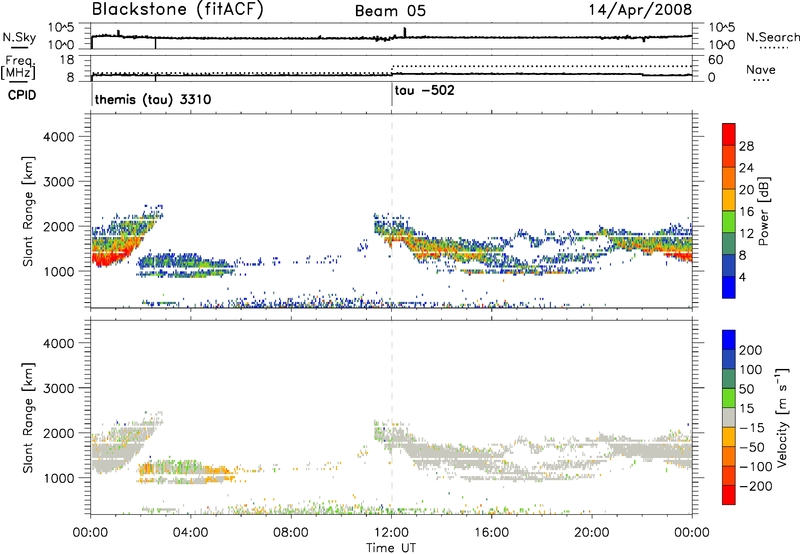Click the red bottom of the velocity colorbar
Screen dimensions: 800x554
click(x=729, y=495)
